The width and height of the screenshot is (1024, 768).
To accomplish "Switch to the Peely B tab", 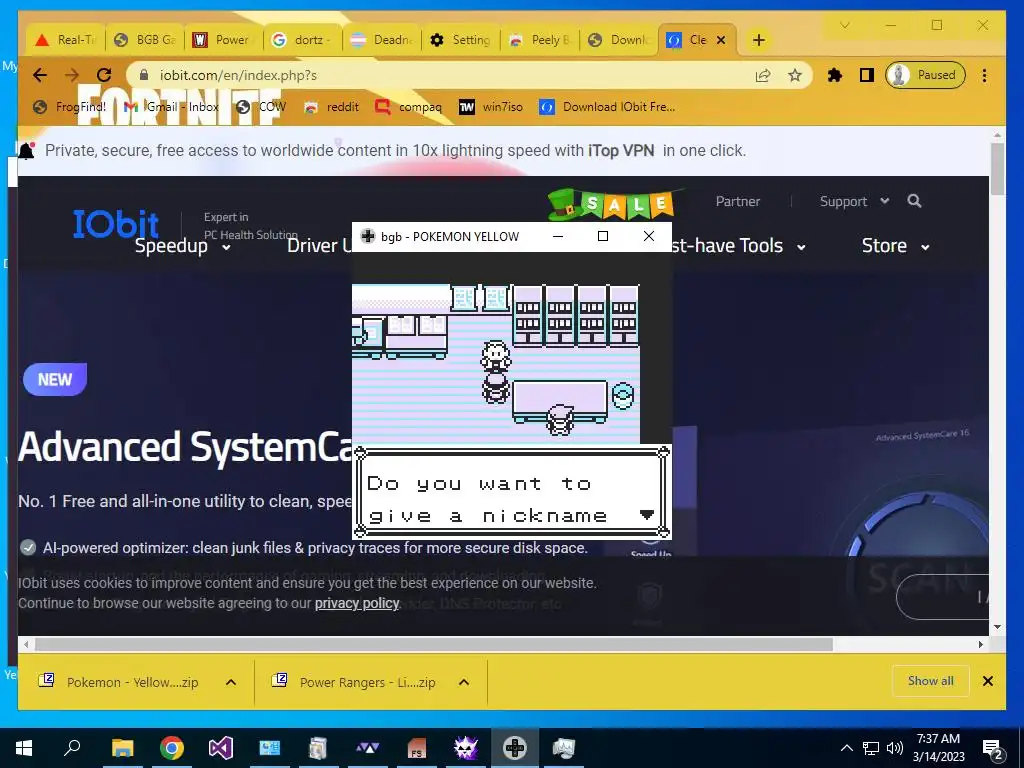I will click(540, 40).
